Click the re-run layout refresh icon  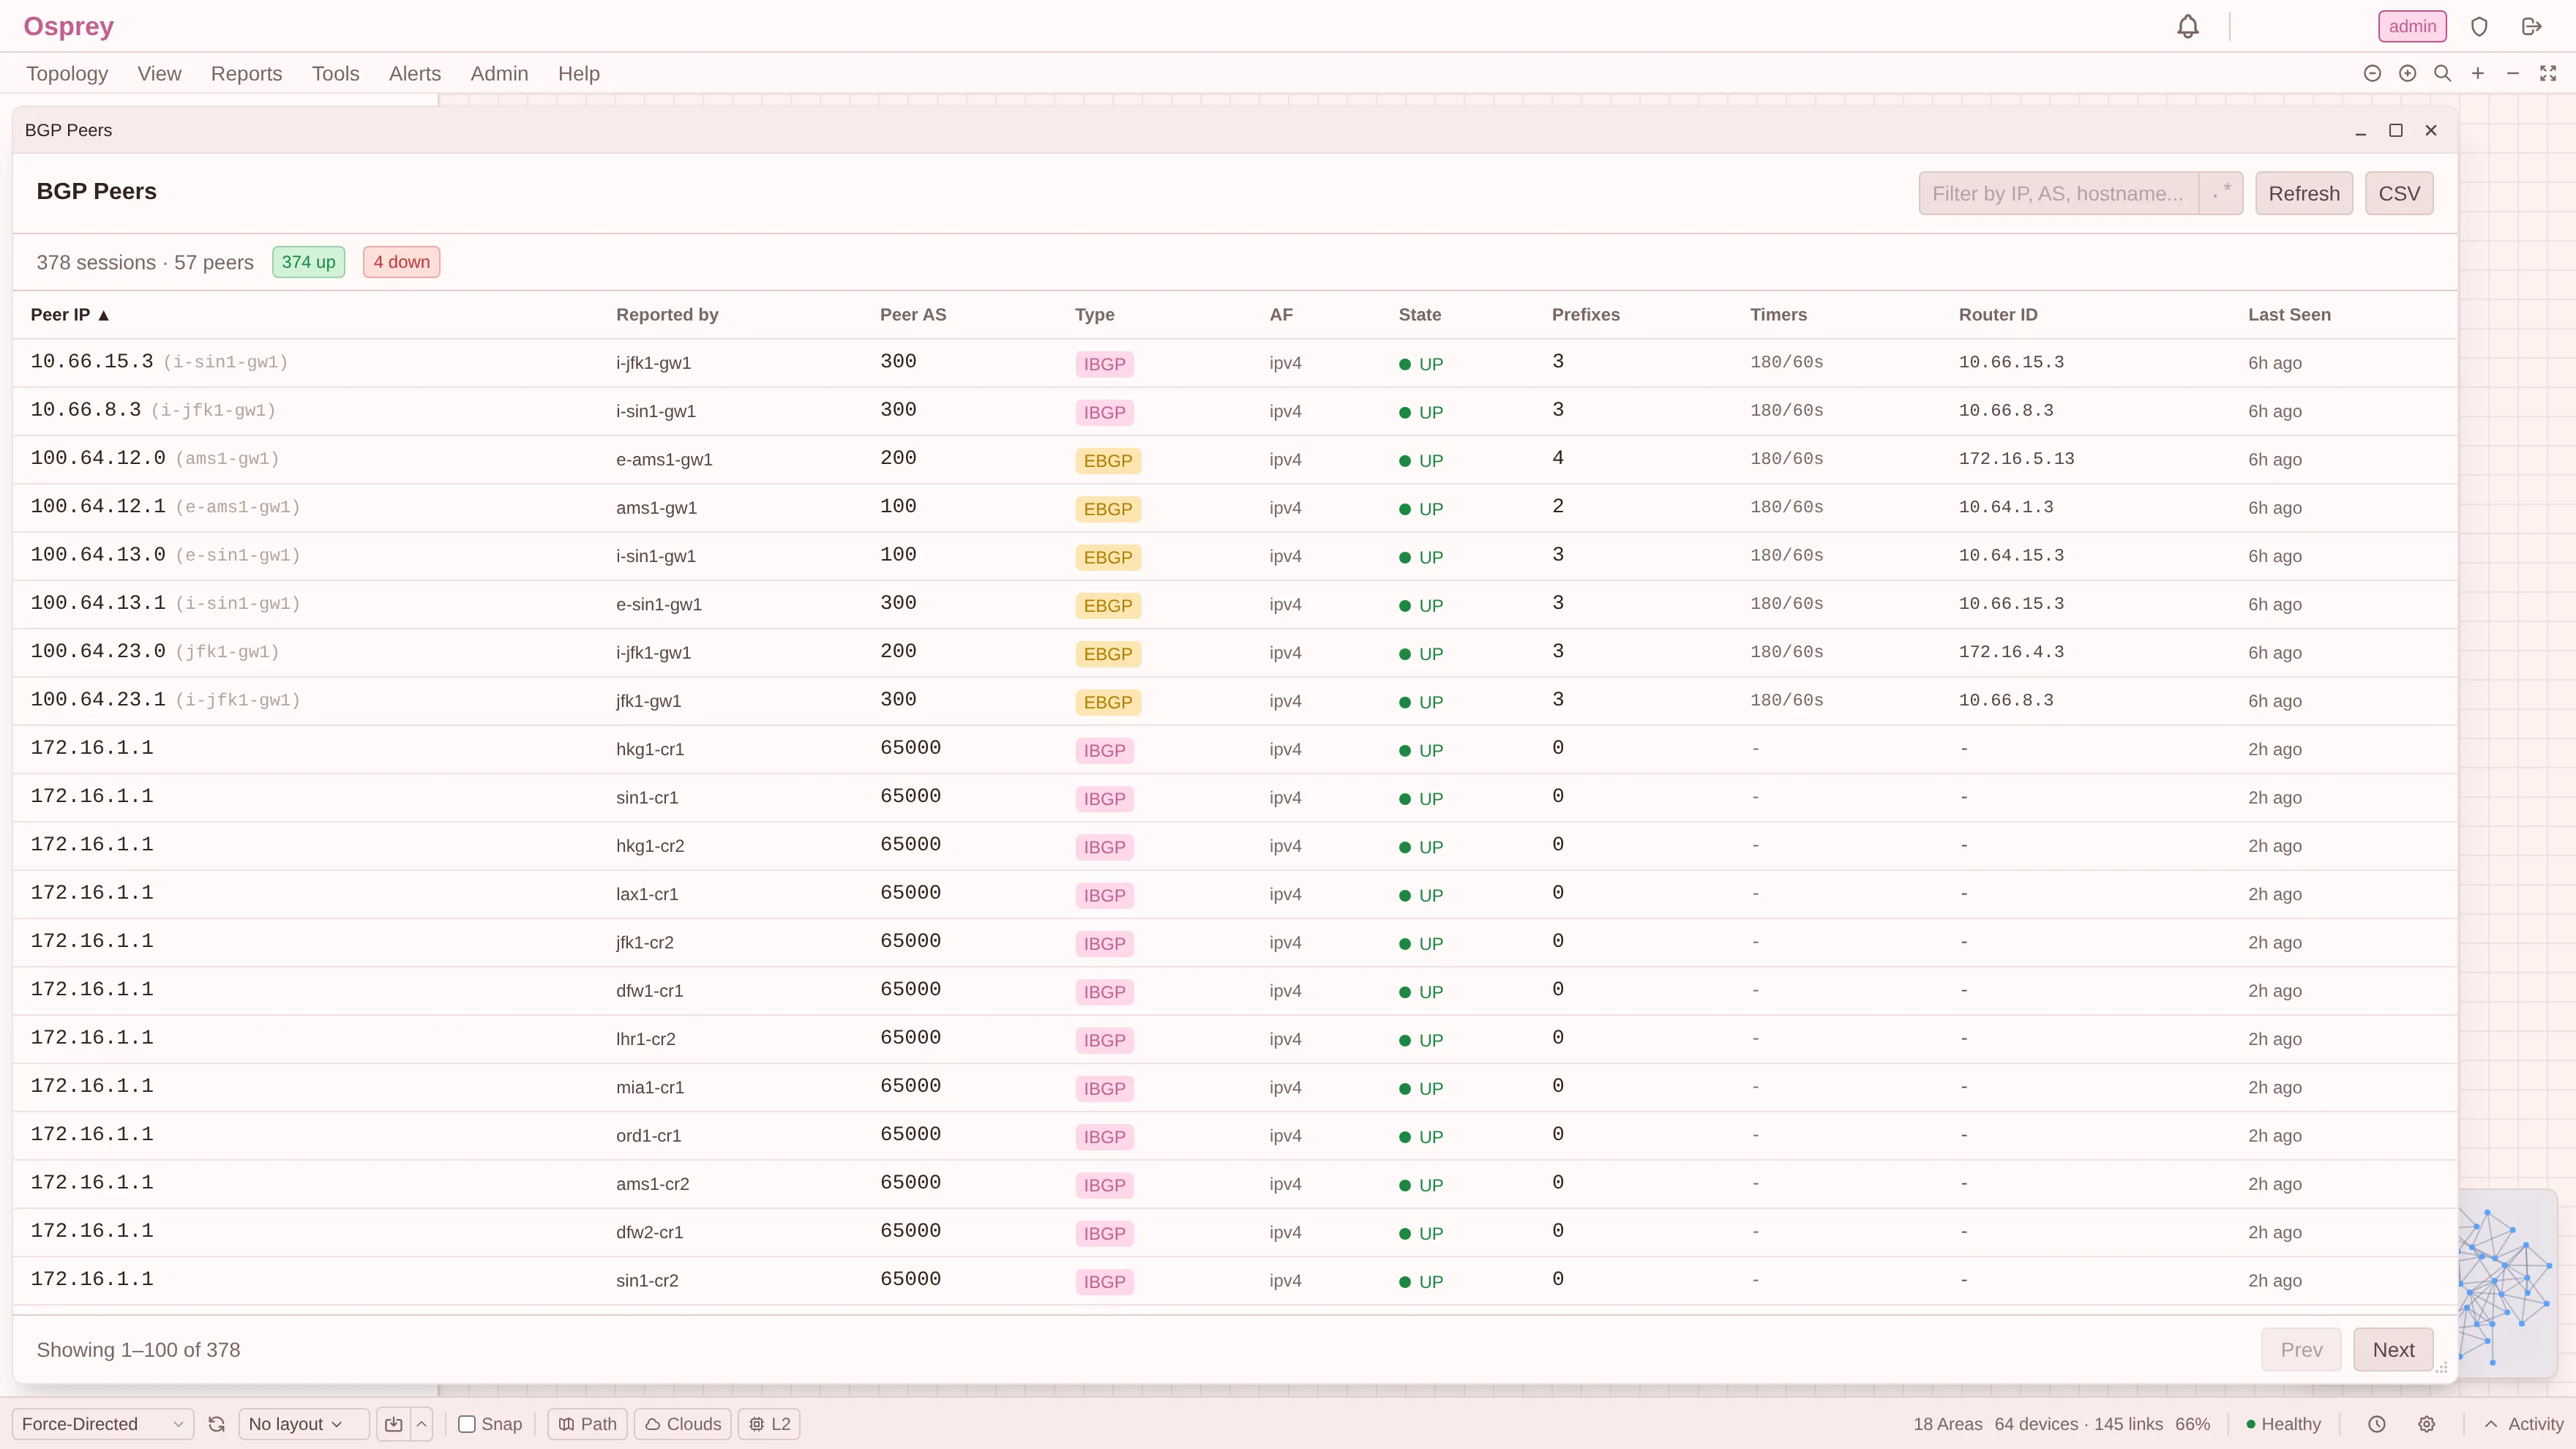pos(216,1424)
